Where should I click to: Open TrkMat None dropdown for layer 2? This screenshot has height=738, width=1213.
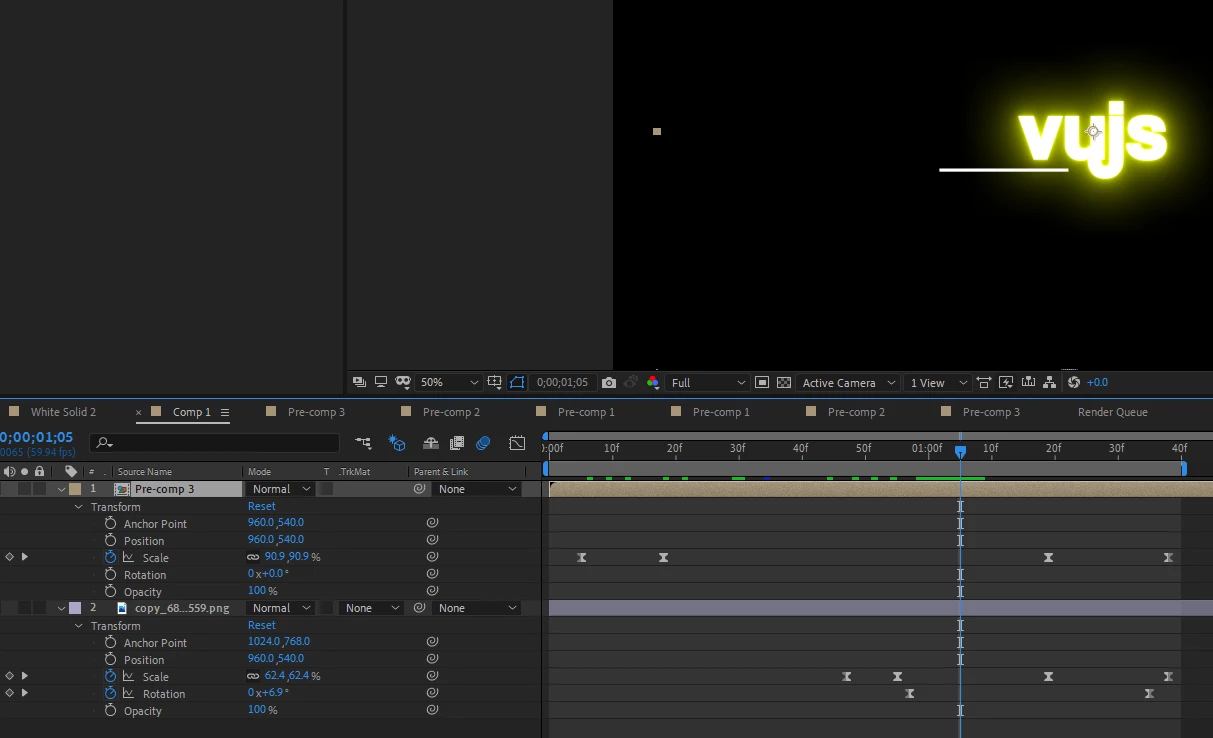tap(370, 608)
